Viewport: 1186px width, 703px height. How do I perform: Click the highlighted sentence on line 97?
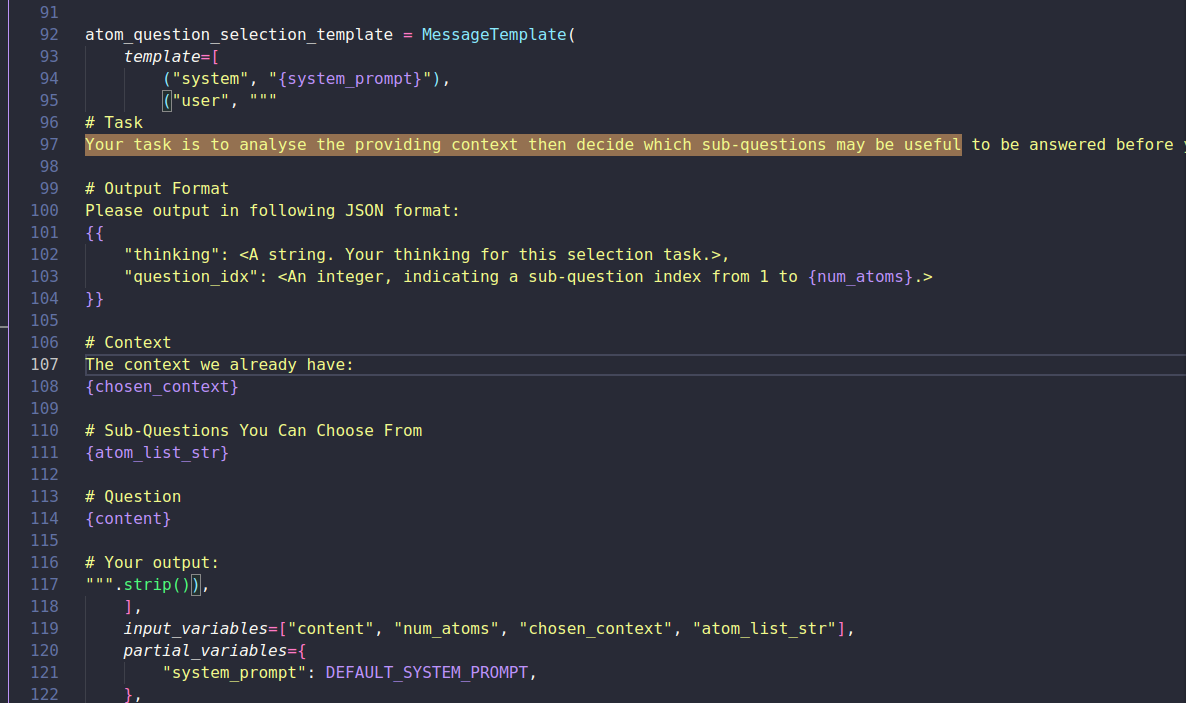coord(522,144)
